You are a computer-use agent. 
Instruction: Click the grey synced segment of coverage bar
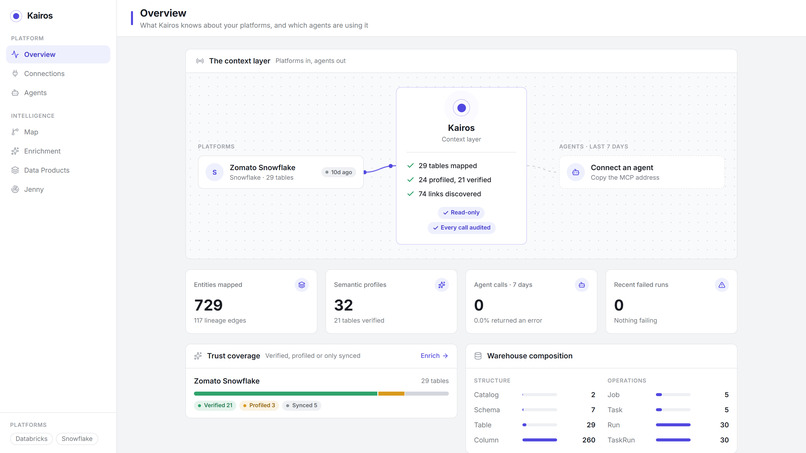click(x=427, y=394)
